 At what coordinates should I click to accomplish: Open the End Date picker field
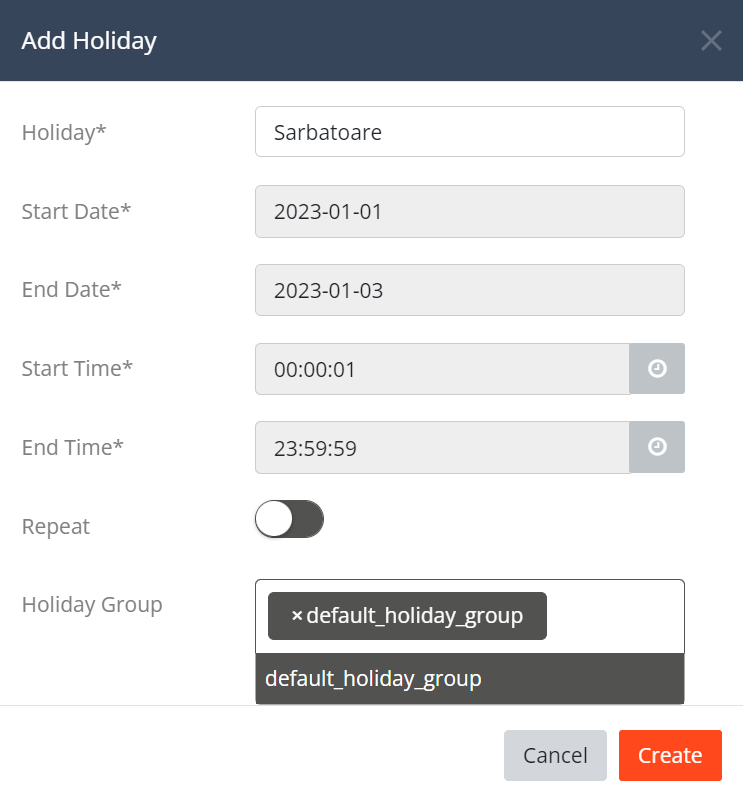coord(469,290)
